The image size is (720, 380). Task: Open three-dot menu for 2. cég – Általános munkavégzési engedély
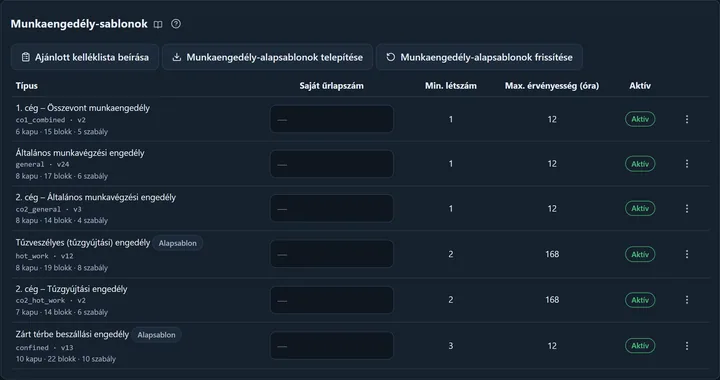tap(687, 209)
